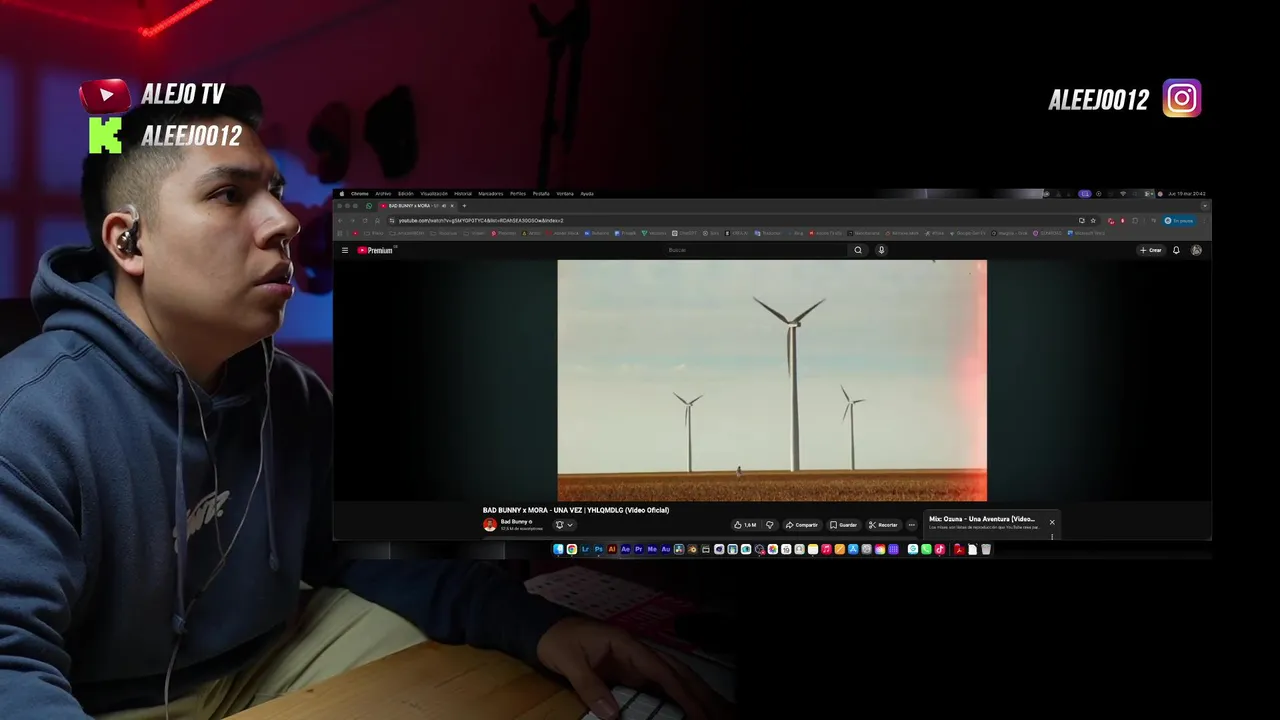Click Recortar to clip the video
The width and height of the screenshot is (1280, 720).
[x=883, y=525]
